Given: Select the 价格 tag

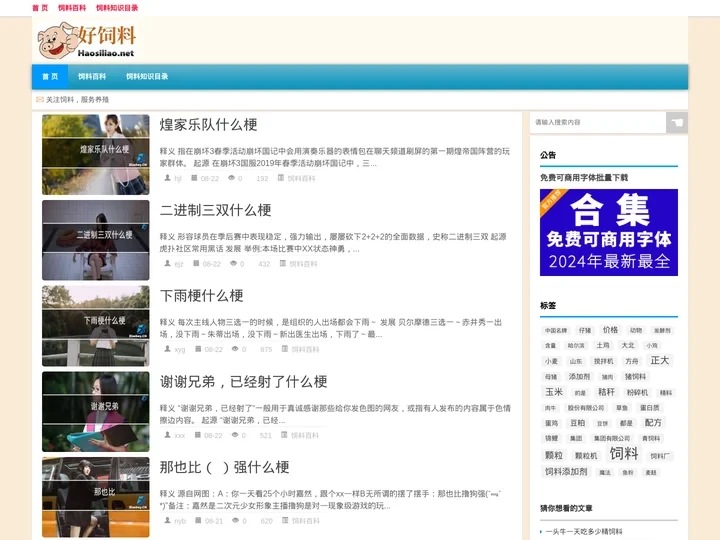Looking at the screenshot, I should (x=610, y=330).
